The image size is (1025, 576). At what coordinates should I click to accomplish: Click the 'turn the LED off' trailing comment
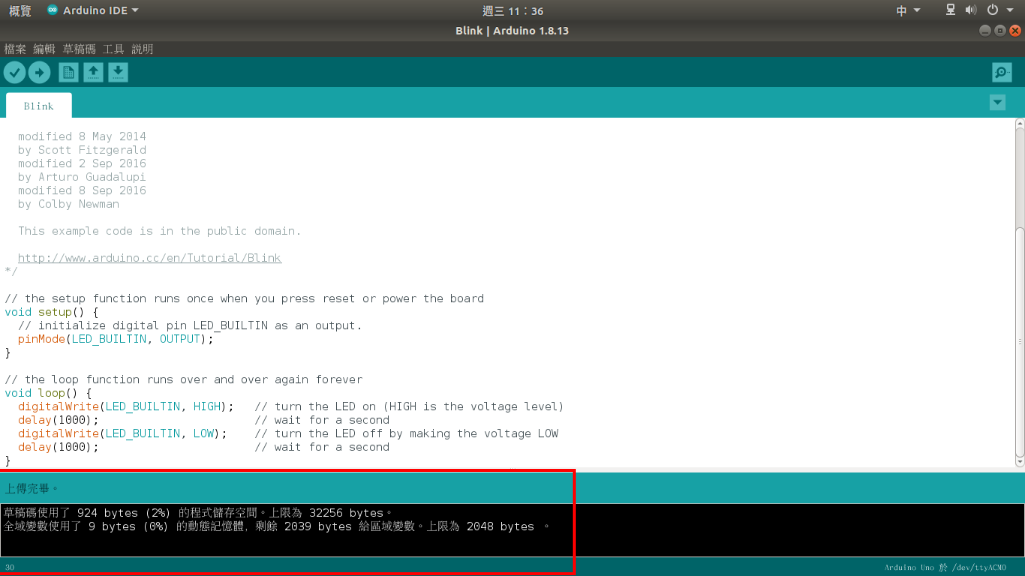point(407,433)
